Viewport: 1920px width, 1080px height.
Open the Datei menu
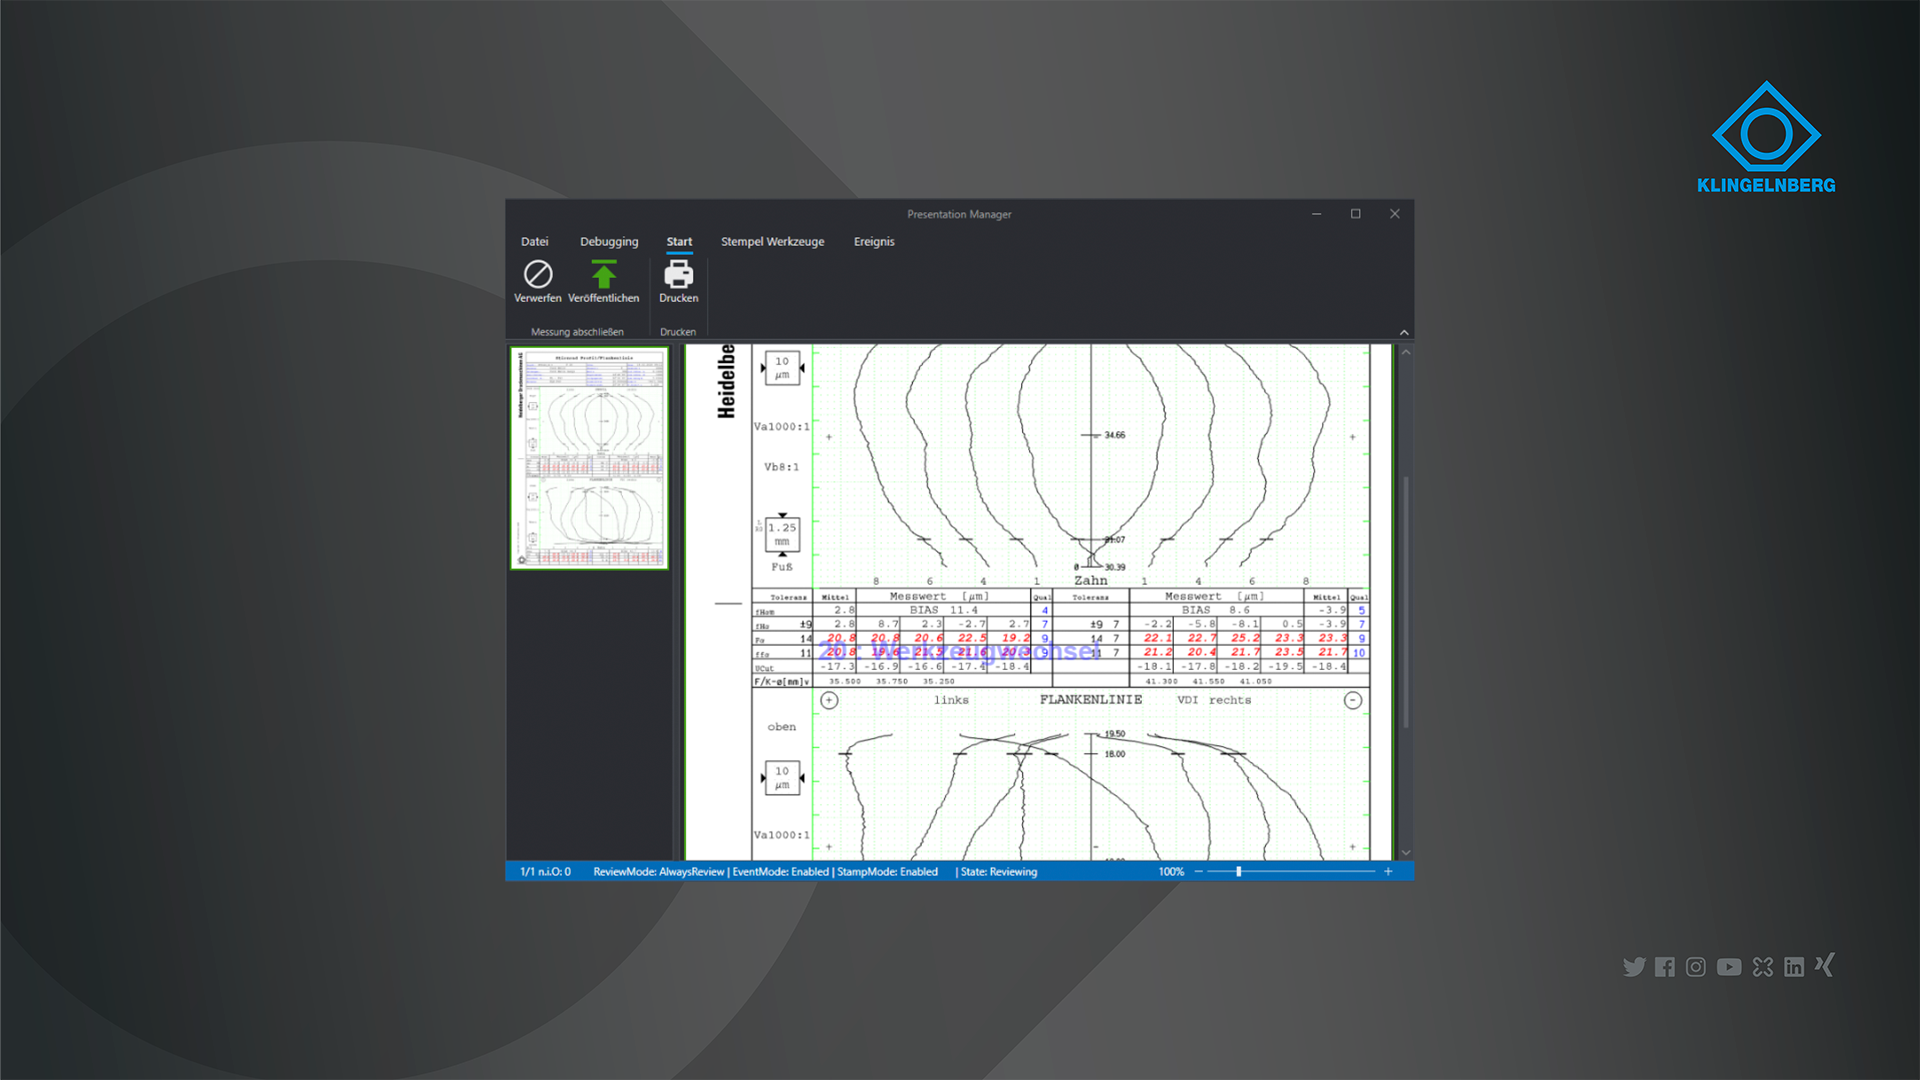(x=535, y=242)
